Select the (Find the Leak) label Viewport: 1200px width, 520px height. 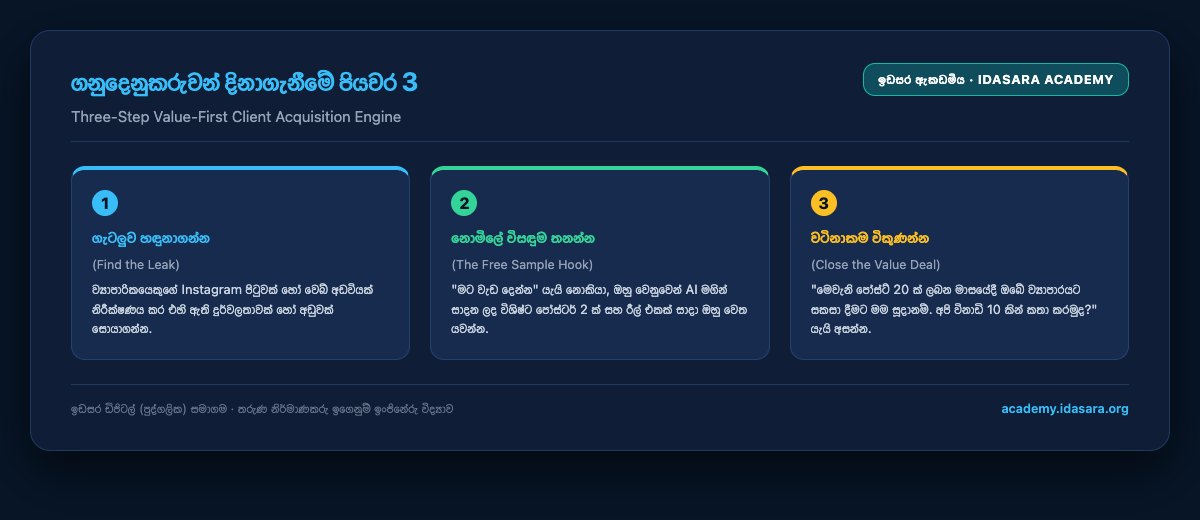(x=135, y=265)
